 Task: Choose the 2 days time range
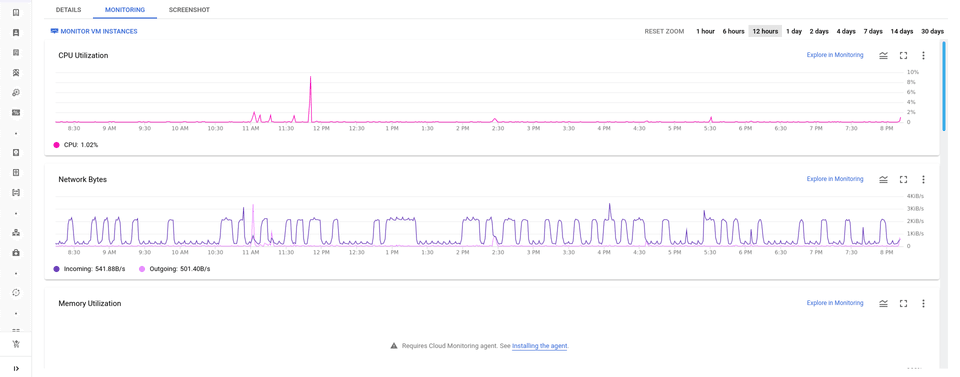click(819, 31)
